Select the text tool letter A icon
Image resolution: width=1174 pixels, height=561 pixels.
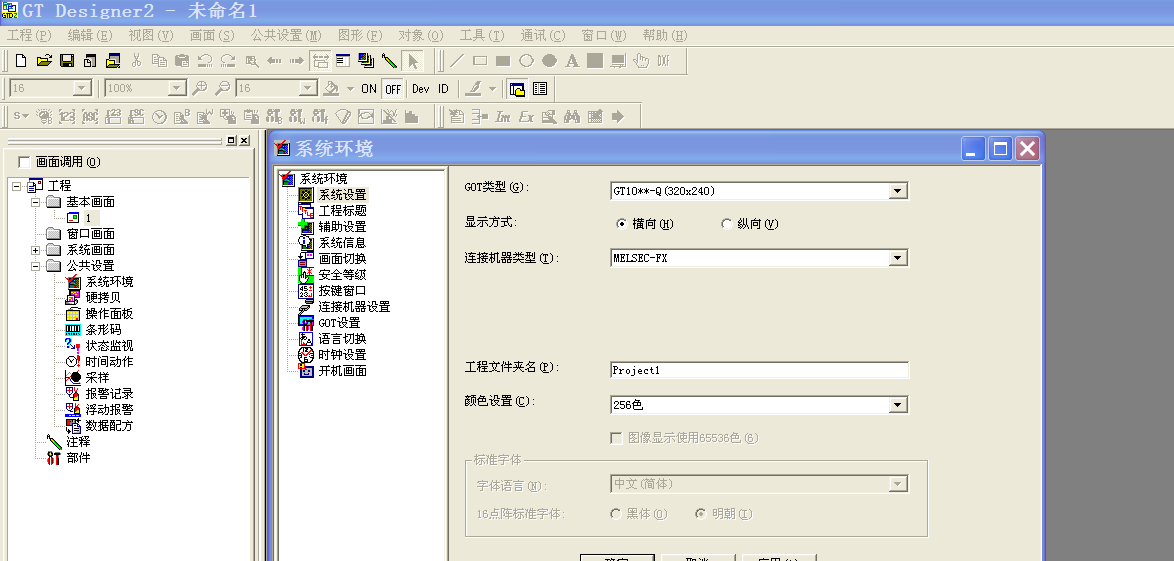click(x=572, y=61)
